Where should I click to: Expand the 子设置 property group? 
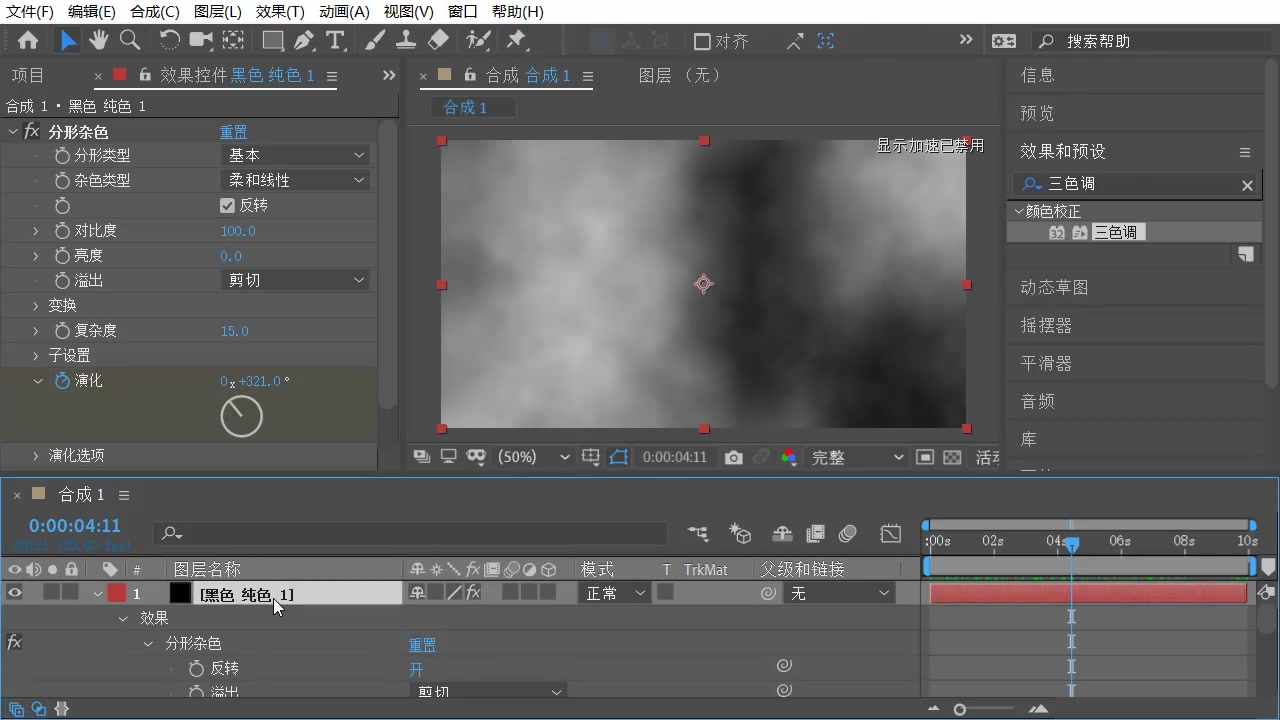(x=36, y=356)
